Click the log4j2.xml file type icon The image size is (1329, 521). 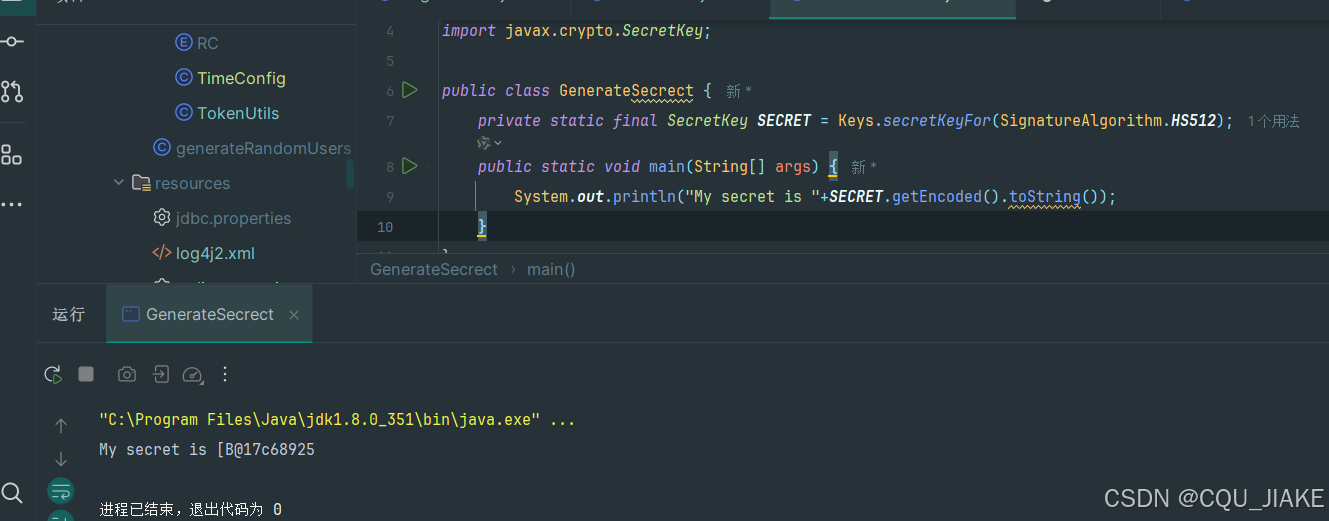162,252
